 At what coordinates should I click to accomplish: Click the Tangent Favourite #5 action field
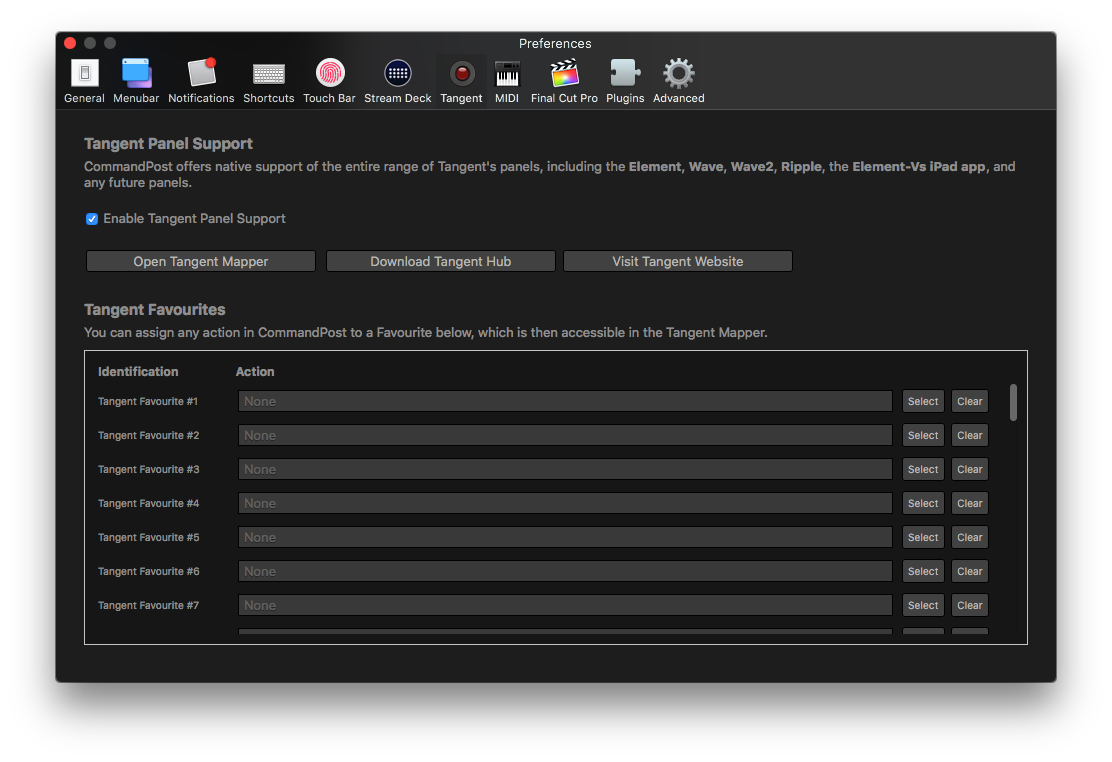(565, 538)
